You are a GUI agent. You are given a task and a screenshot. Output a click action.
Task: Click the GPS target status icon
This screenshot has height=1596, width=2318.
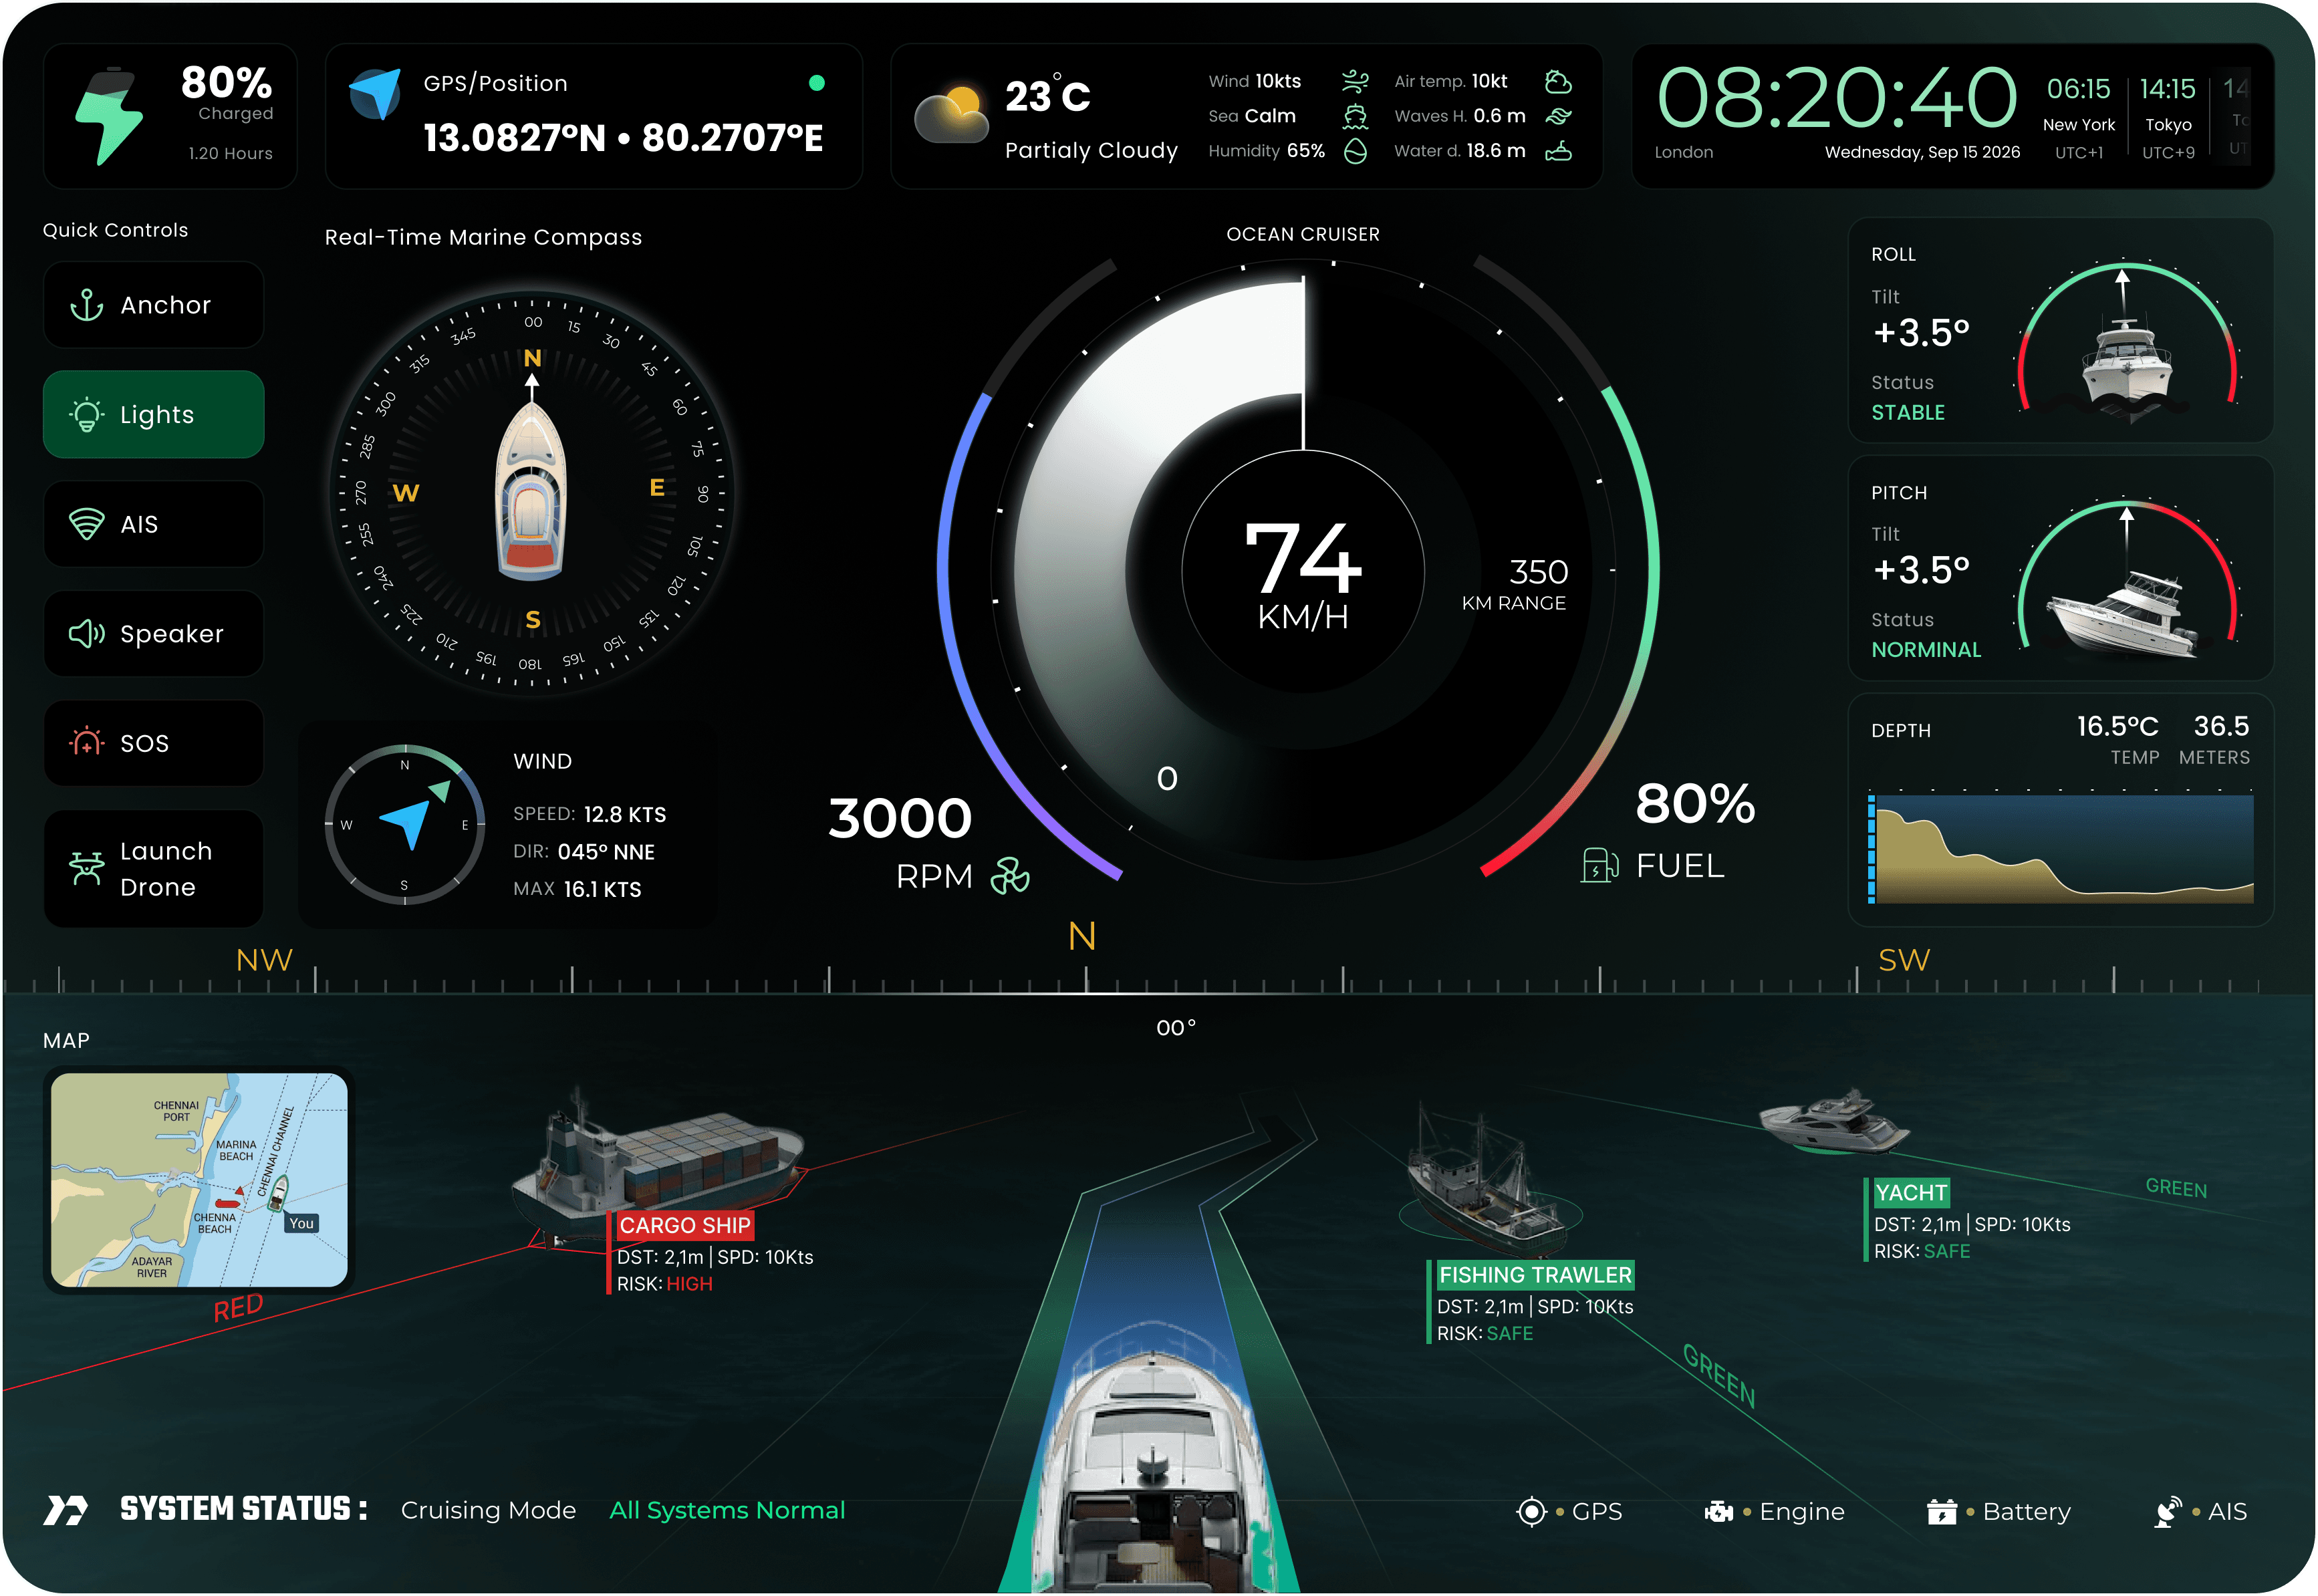click(1531, 1511)
